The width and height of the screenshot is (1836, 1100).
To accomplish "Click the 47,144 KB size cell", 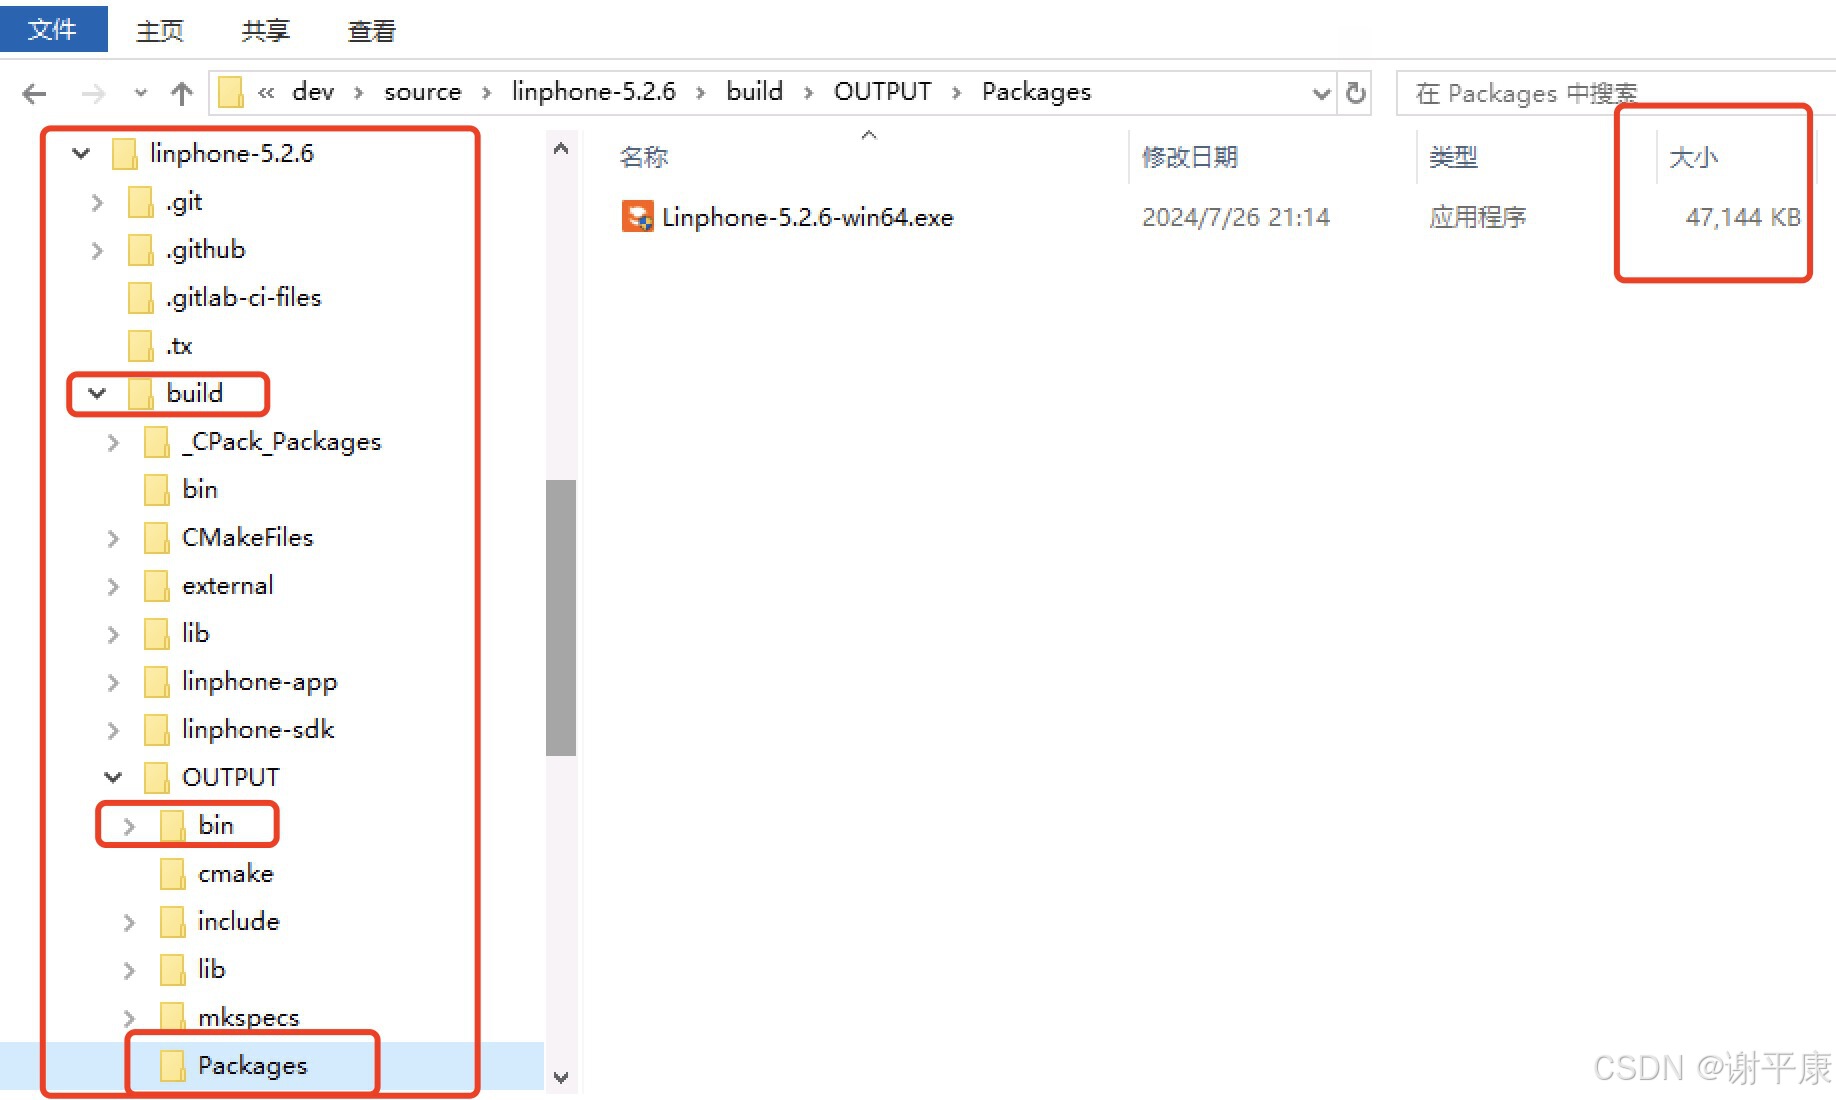I will [1743, 218].
